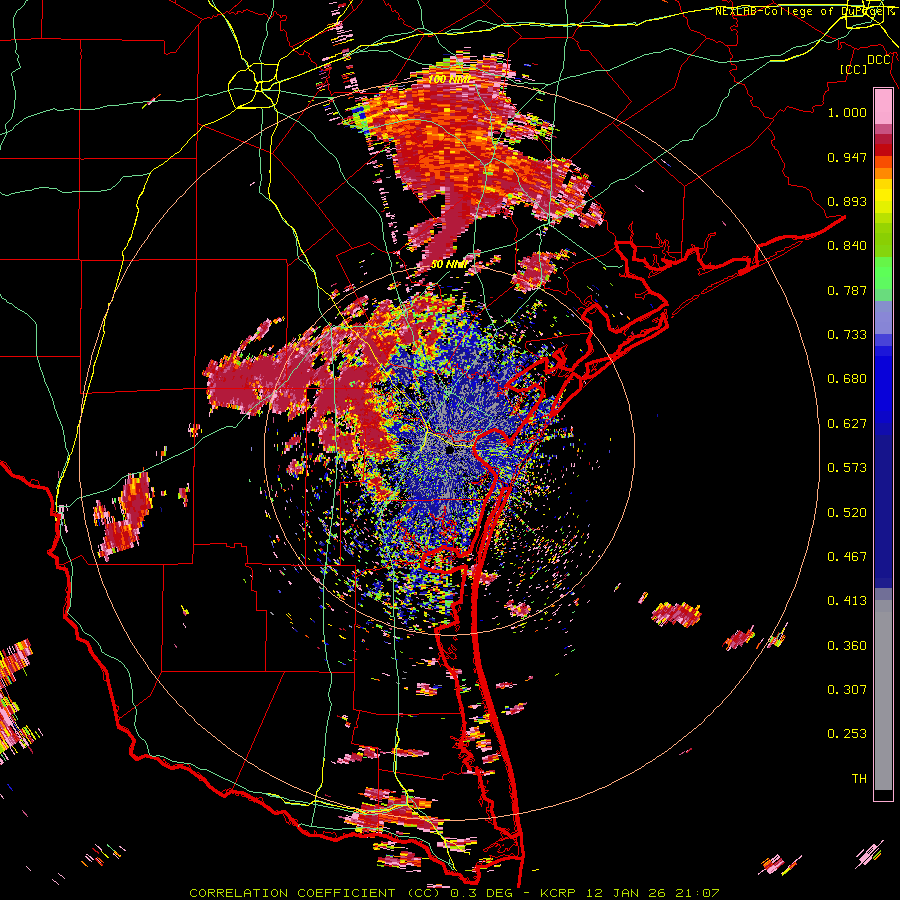Click the yellow segment of the color scale
900x900 pixels.
coord(883,196)
